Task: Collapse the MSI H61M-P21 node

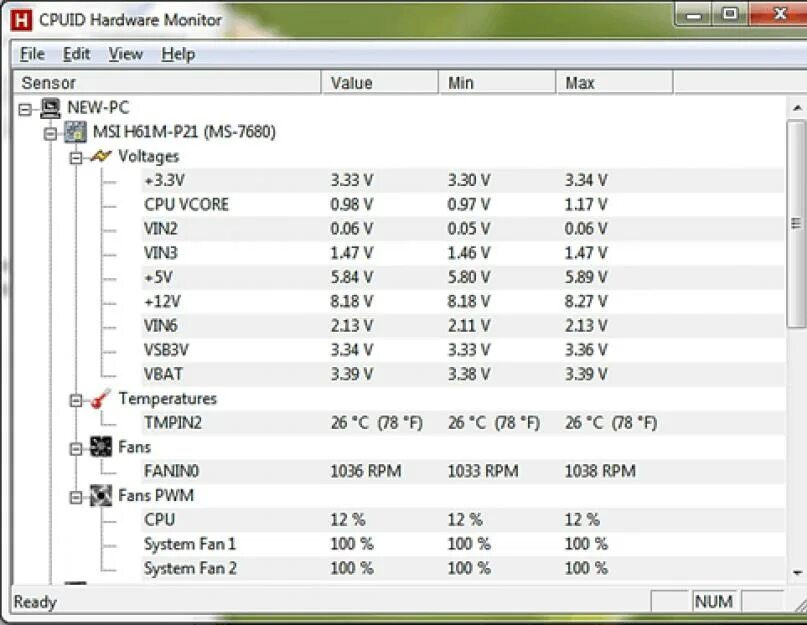Action: (x=50, y=133)
